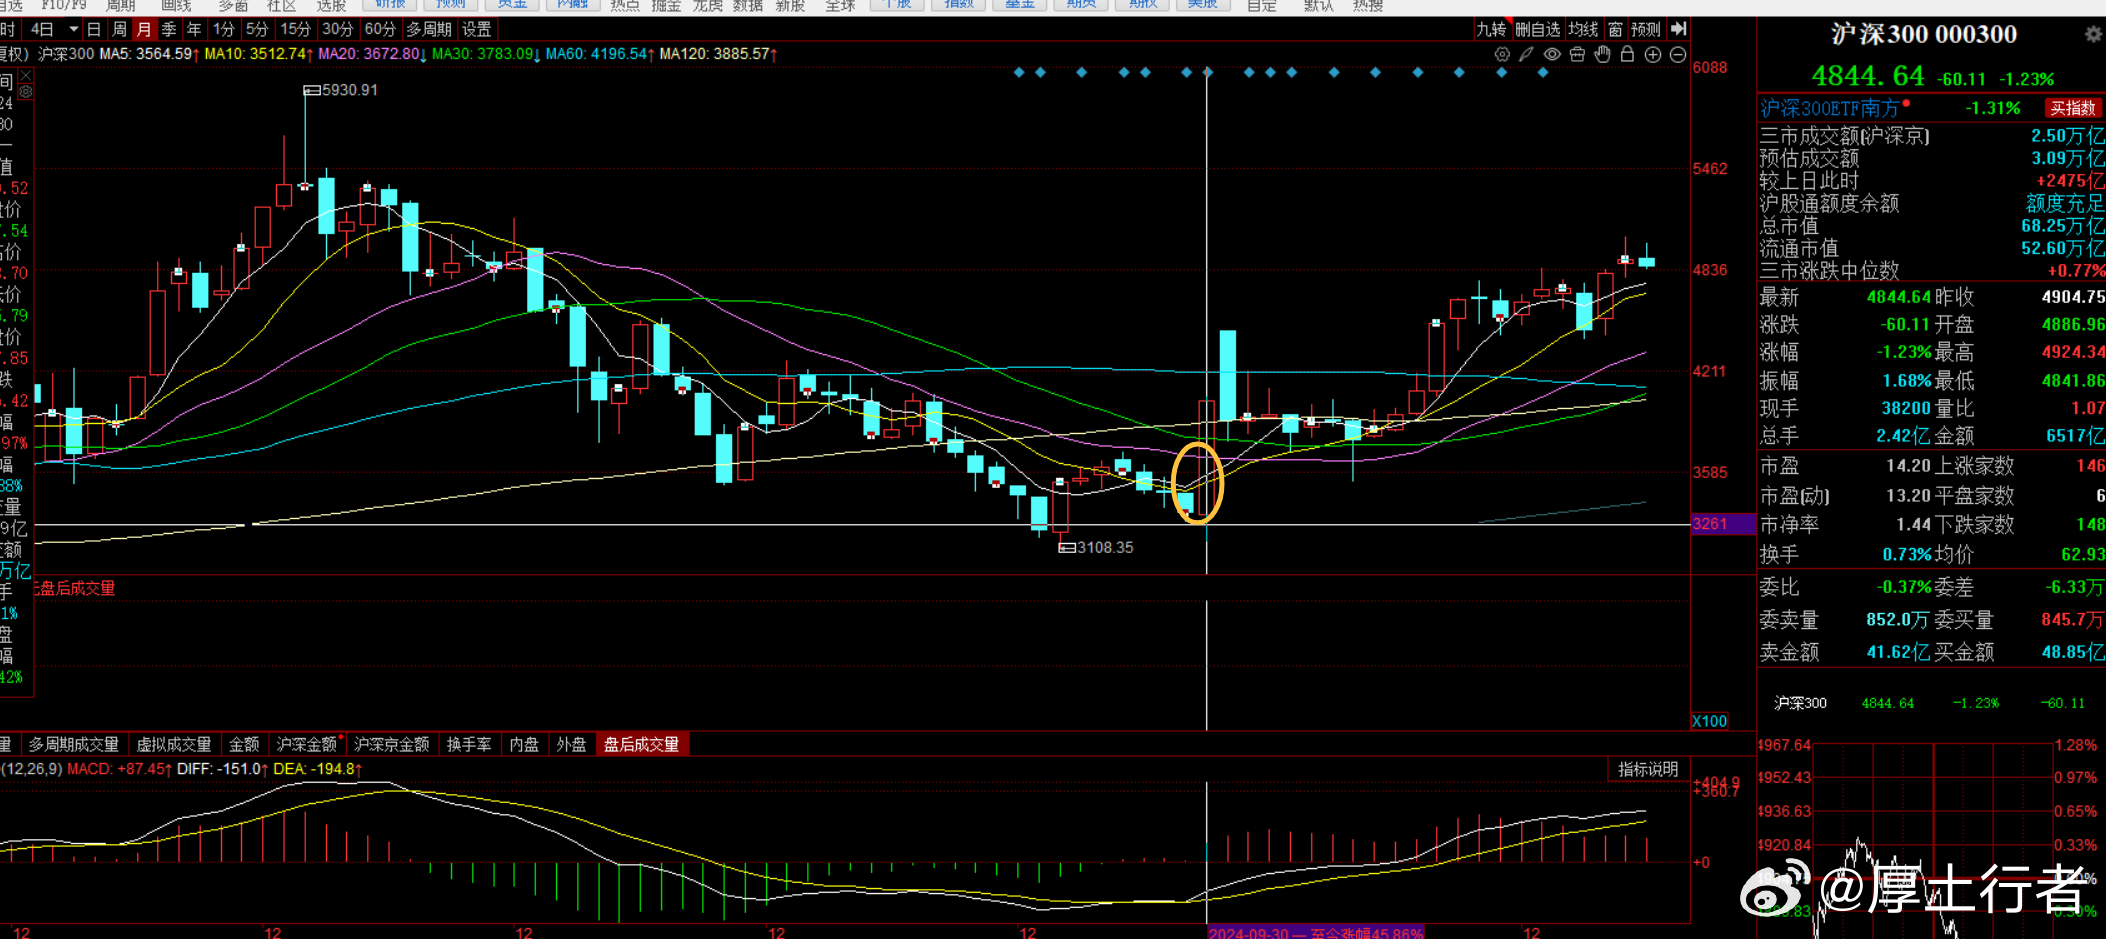
Task: Click the X100 volume scale label
Action: coord(1709,722)
